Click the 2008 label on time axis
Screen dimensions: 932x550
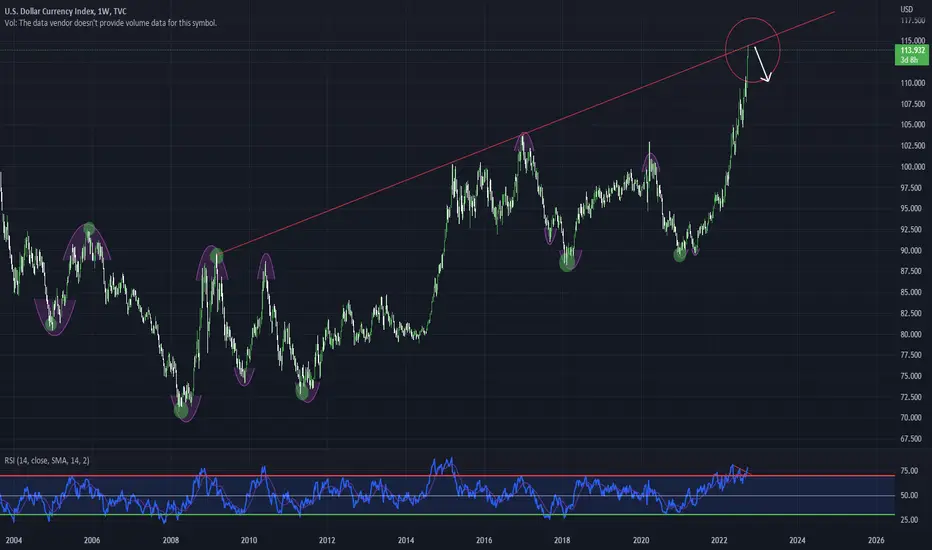coord(171,540)
